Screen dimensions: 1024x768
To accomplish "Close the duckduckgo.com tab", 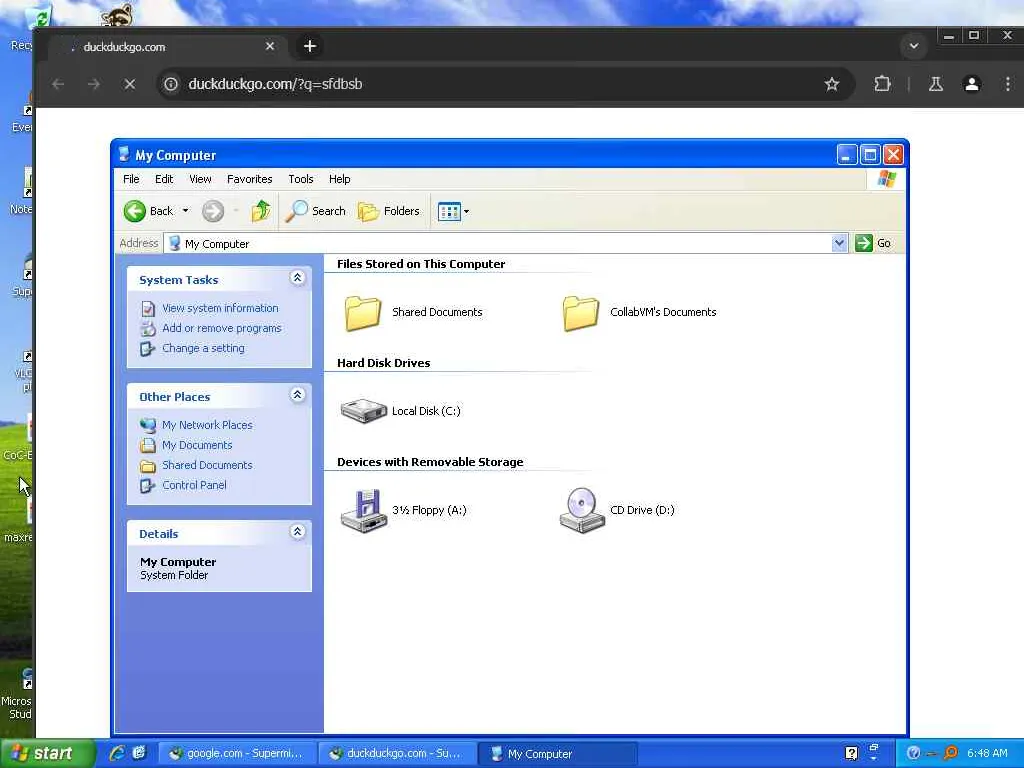I will (270, 46).
